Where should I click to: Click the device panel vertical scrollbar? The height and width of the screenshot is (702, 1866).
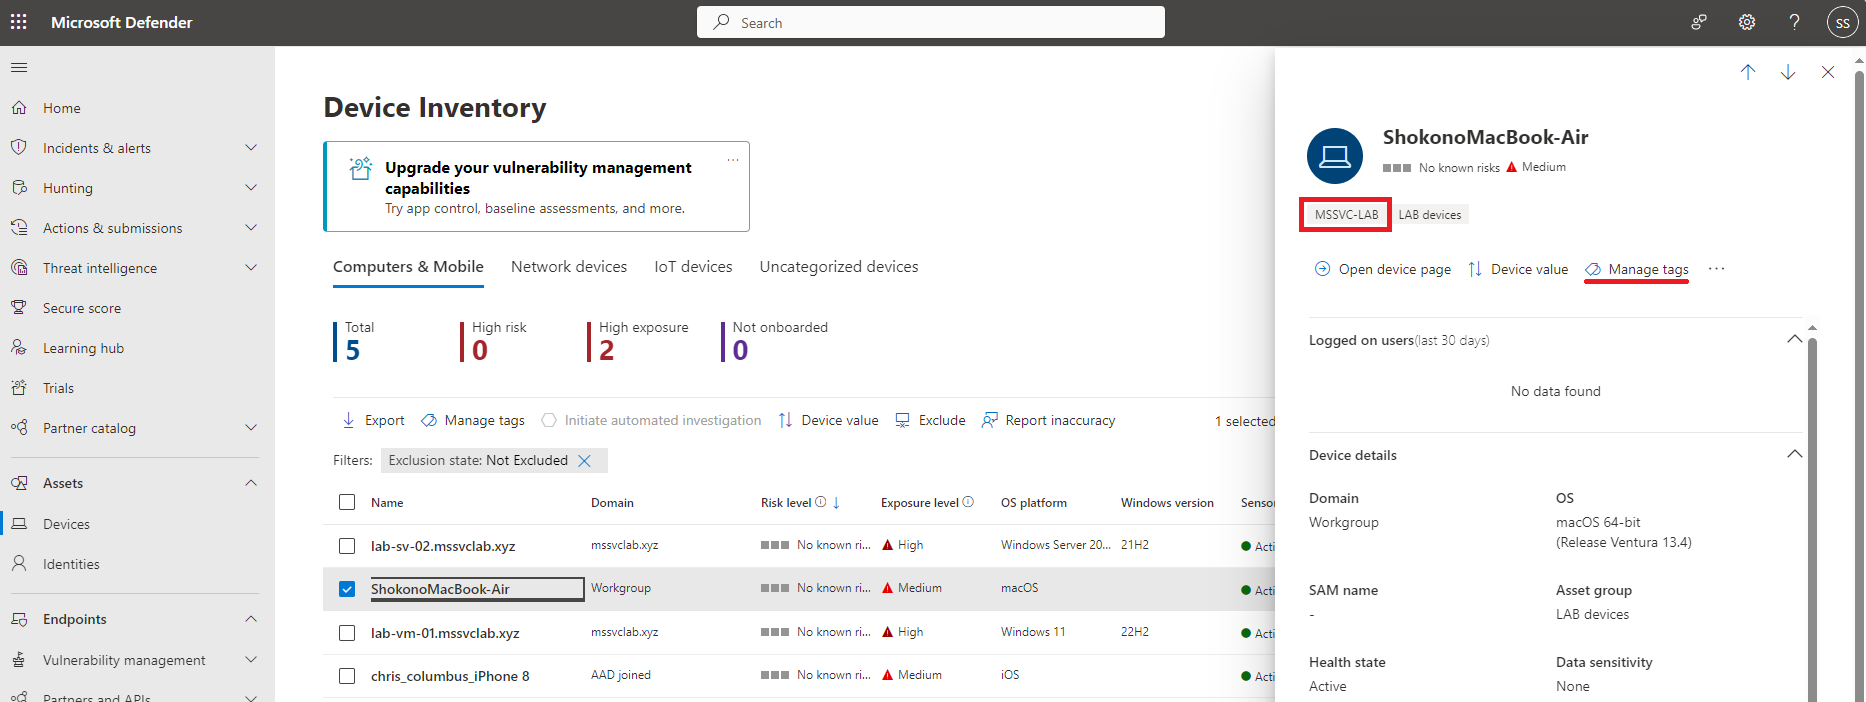[1812, 520]
